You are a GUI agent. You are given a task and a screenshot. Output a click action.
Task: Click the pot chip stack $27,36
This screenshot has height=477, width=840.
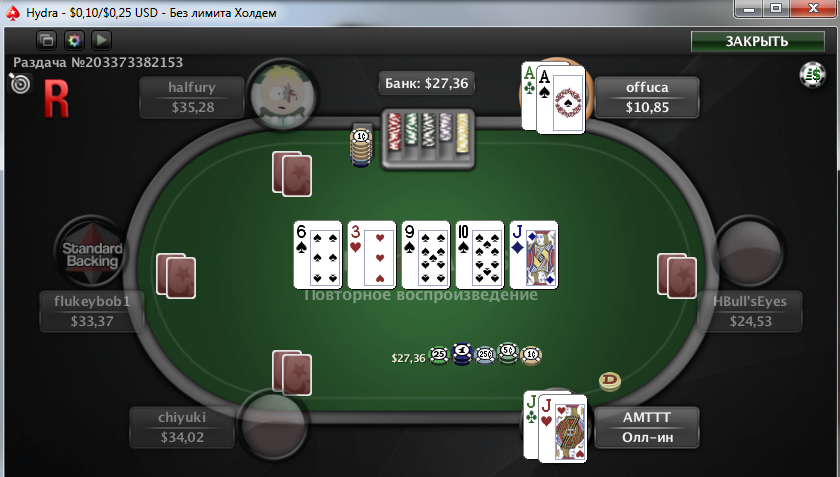(467, 355)
